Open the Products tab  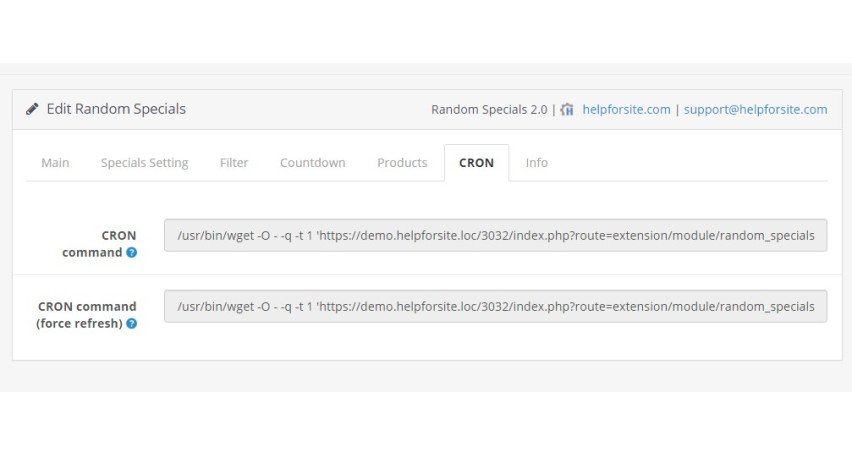(x=402, y=163)
